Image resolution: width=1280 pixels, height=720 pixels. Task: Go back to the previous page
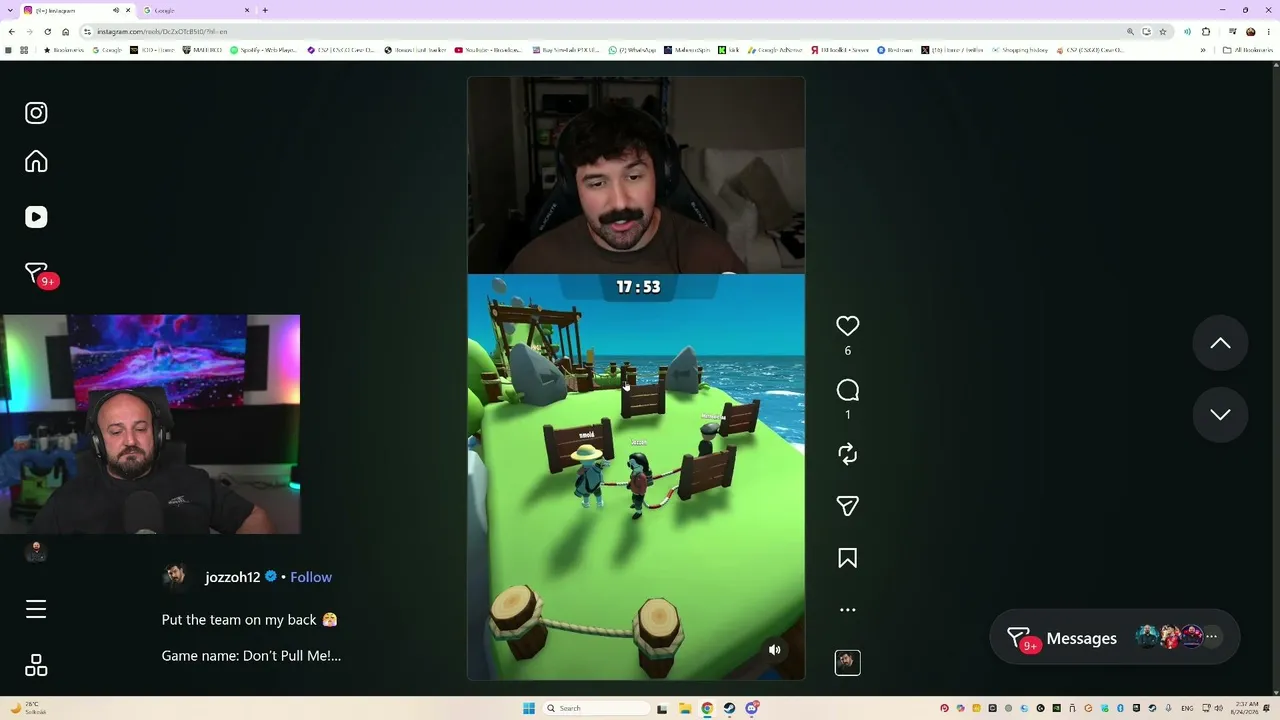[10, 31]
